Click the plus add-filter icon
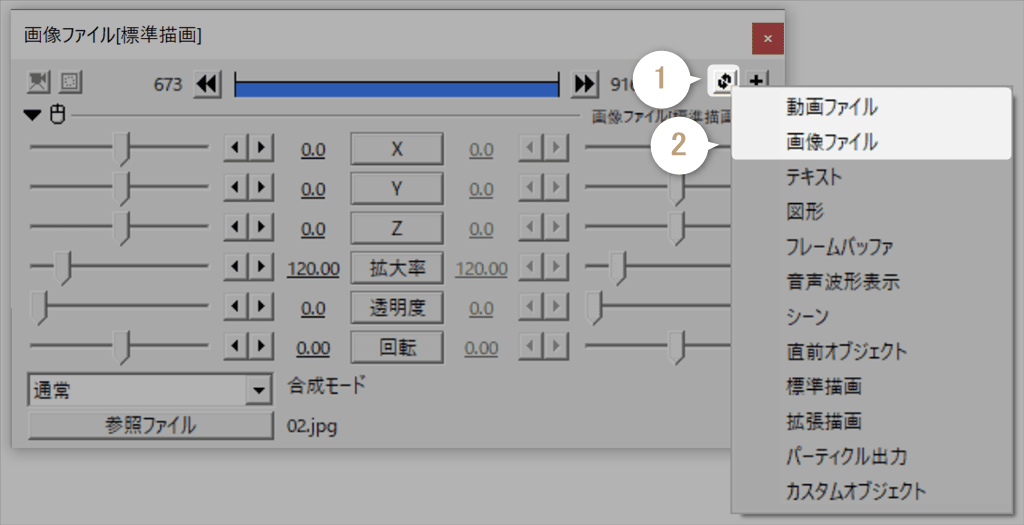 point(756,82)
